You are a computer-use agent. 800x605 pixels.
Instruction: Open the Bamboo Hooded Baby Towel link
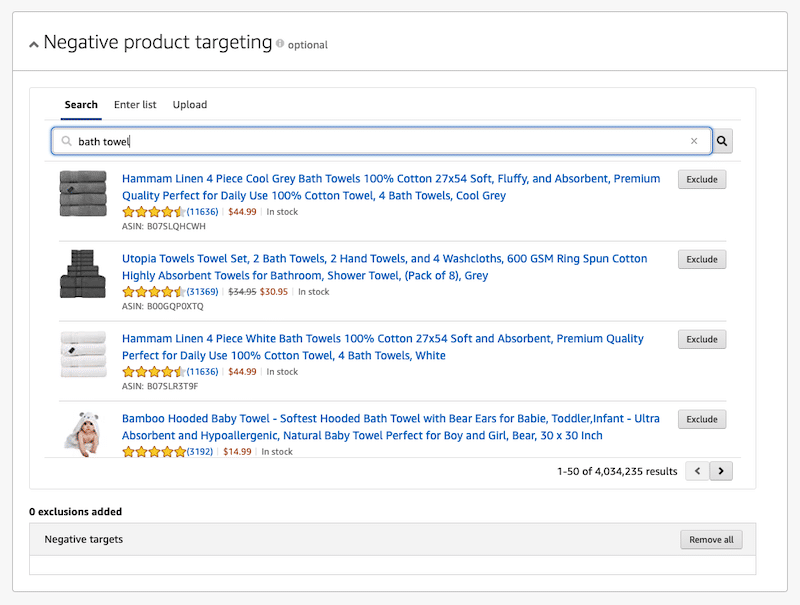[x=390, y=427]
